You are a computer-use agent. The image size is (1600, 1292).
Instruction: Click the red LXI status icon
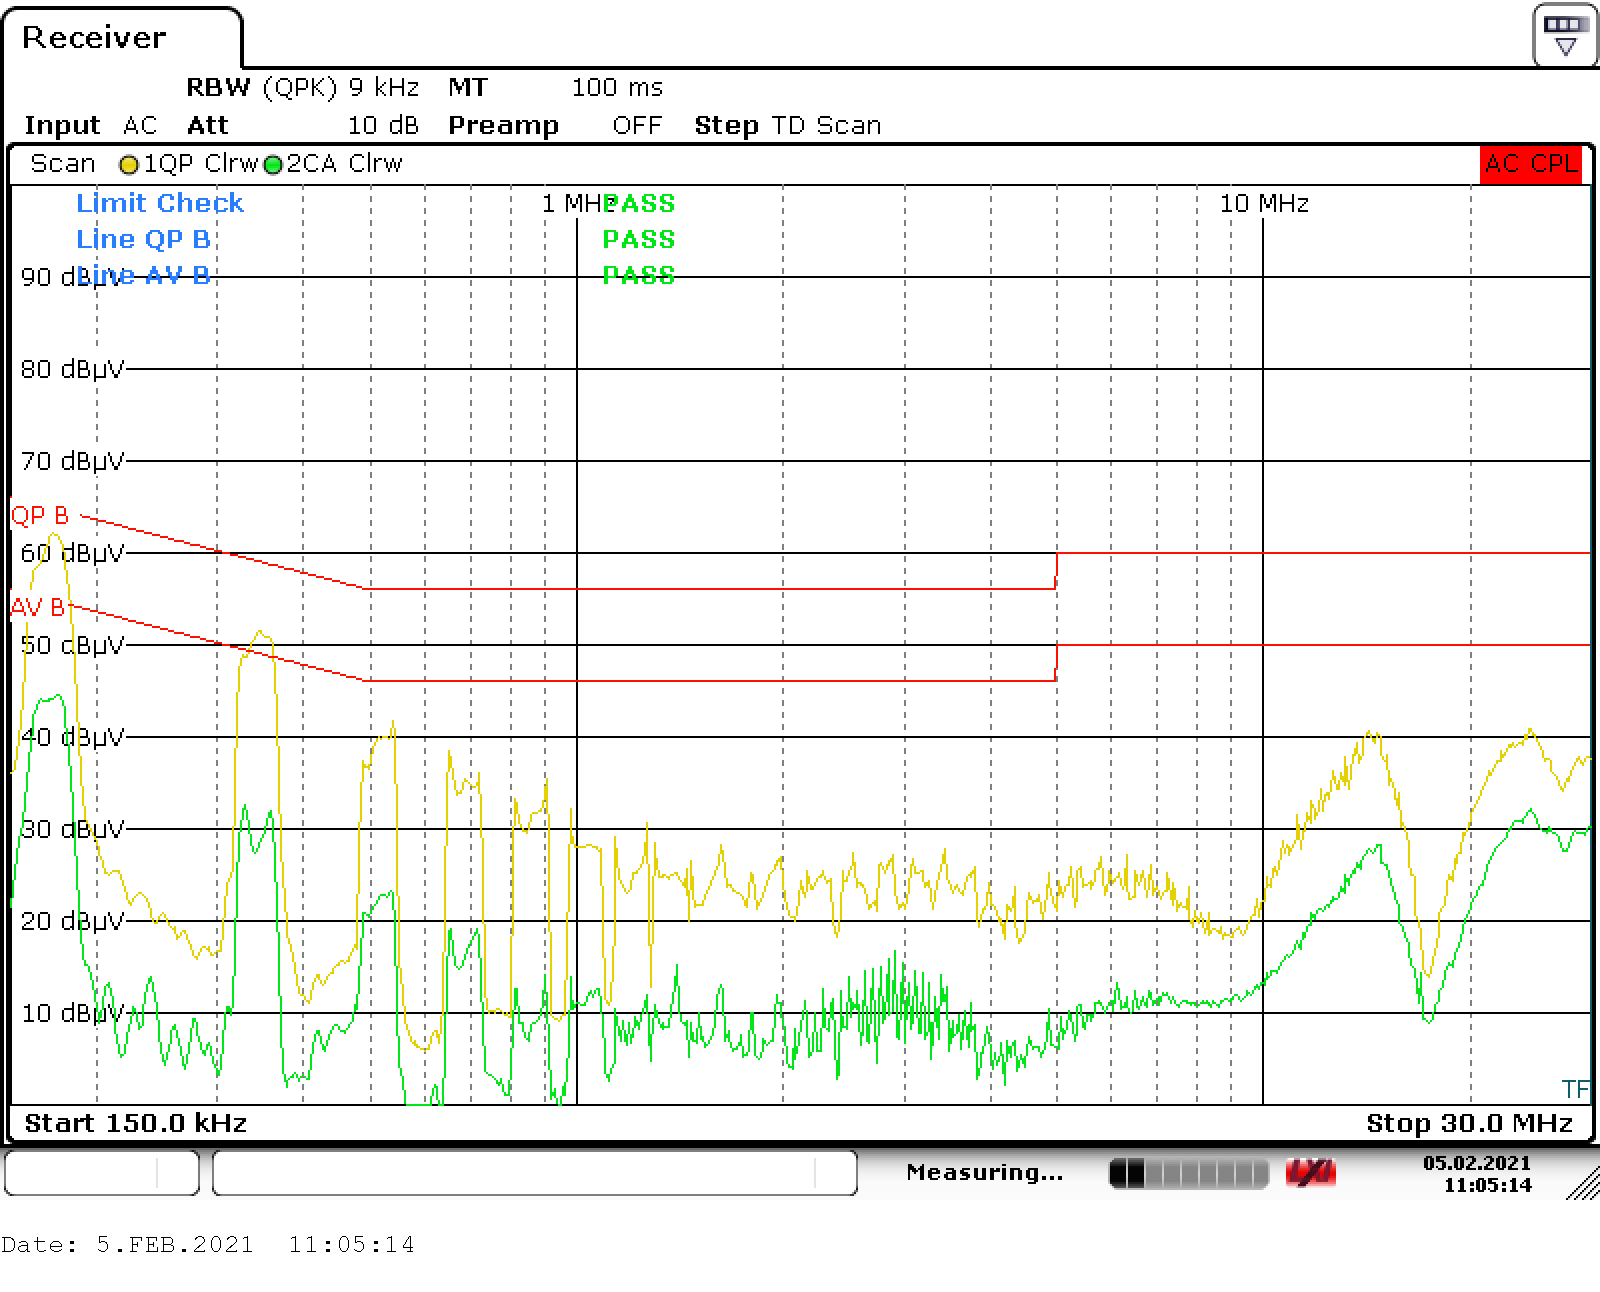[1311, 1173]
